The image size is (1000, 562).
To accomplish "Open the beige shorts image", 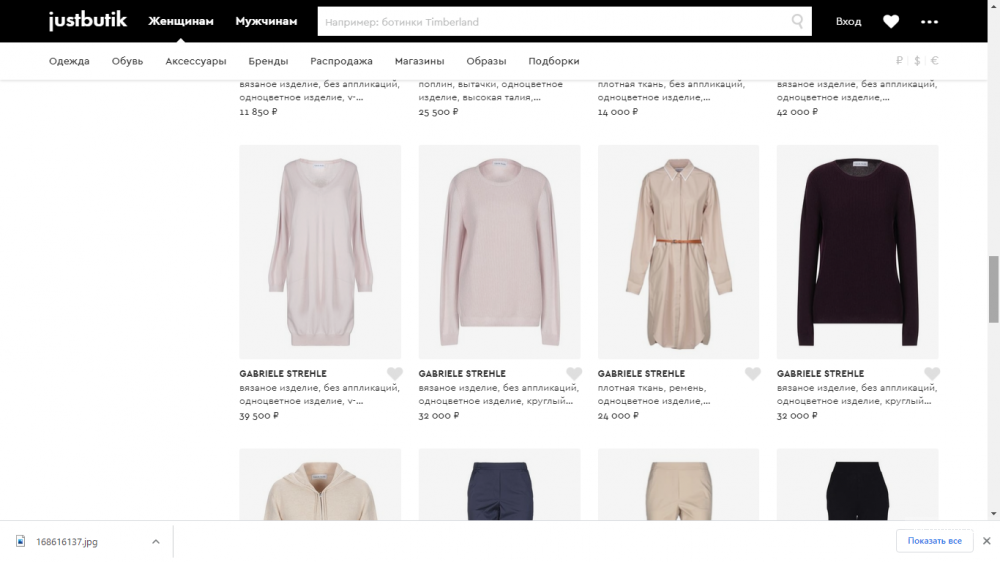I will [x=679, y=484].
